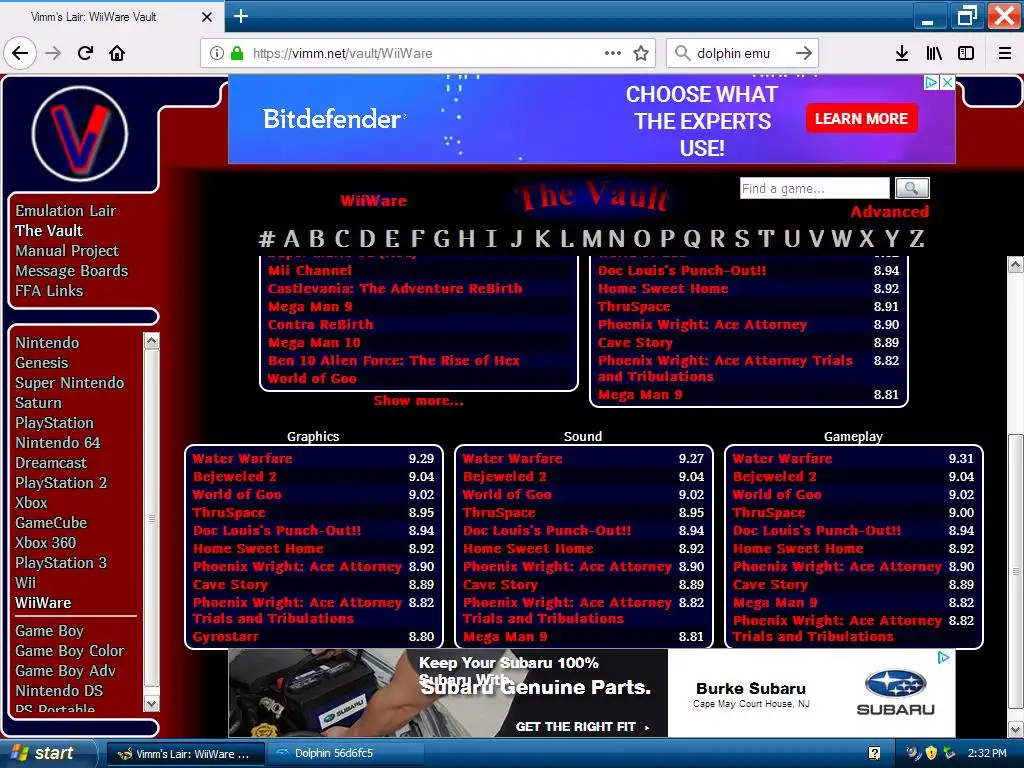1024x768 pixels.
Task: Click the system list scroll down arrow
Action: coord(152,703)
